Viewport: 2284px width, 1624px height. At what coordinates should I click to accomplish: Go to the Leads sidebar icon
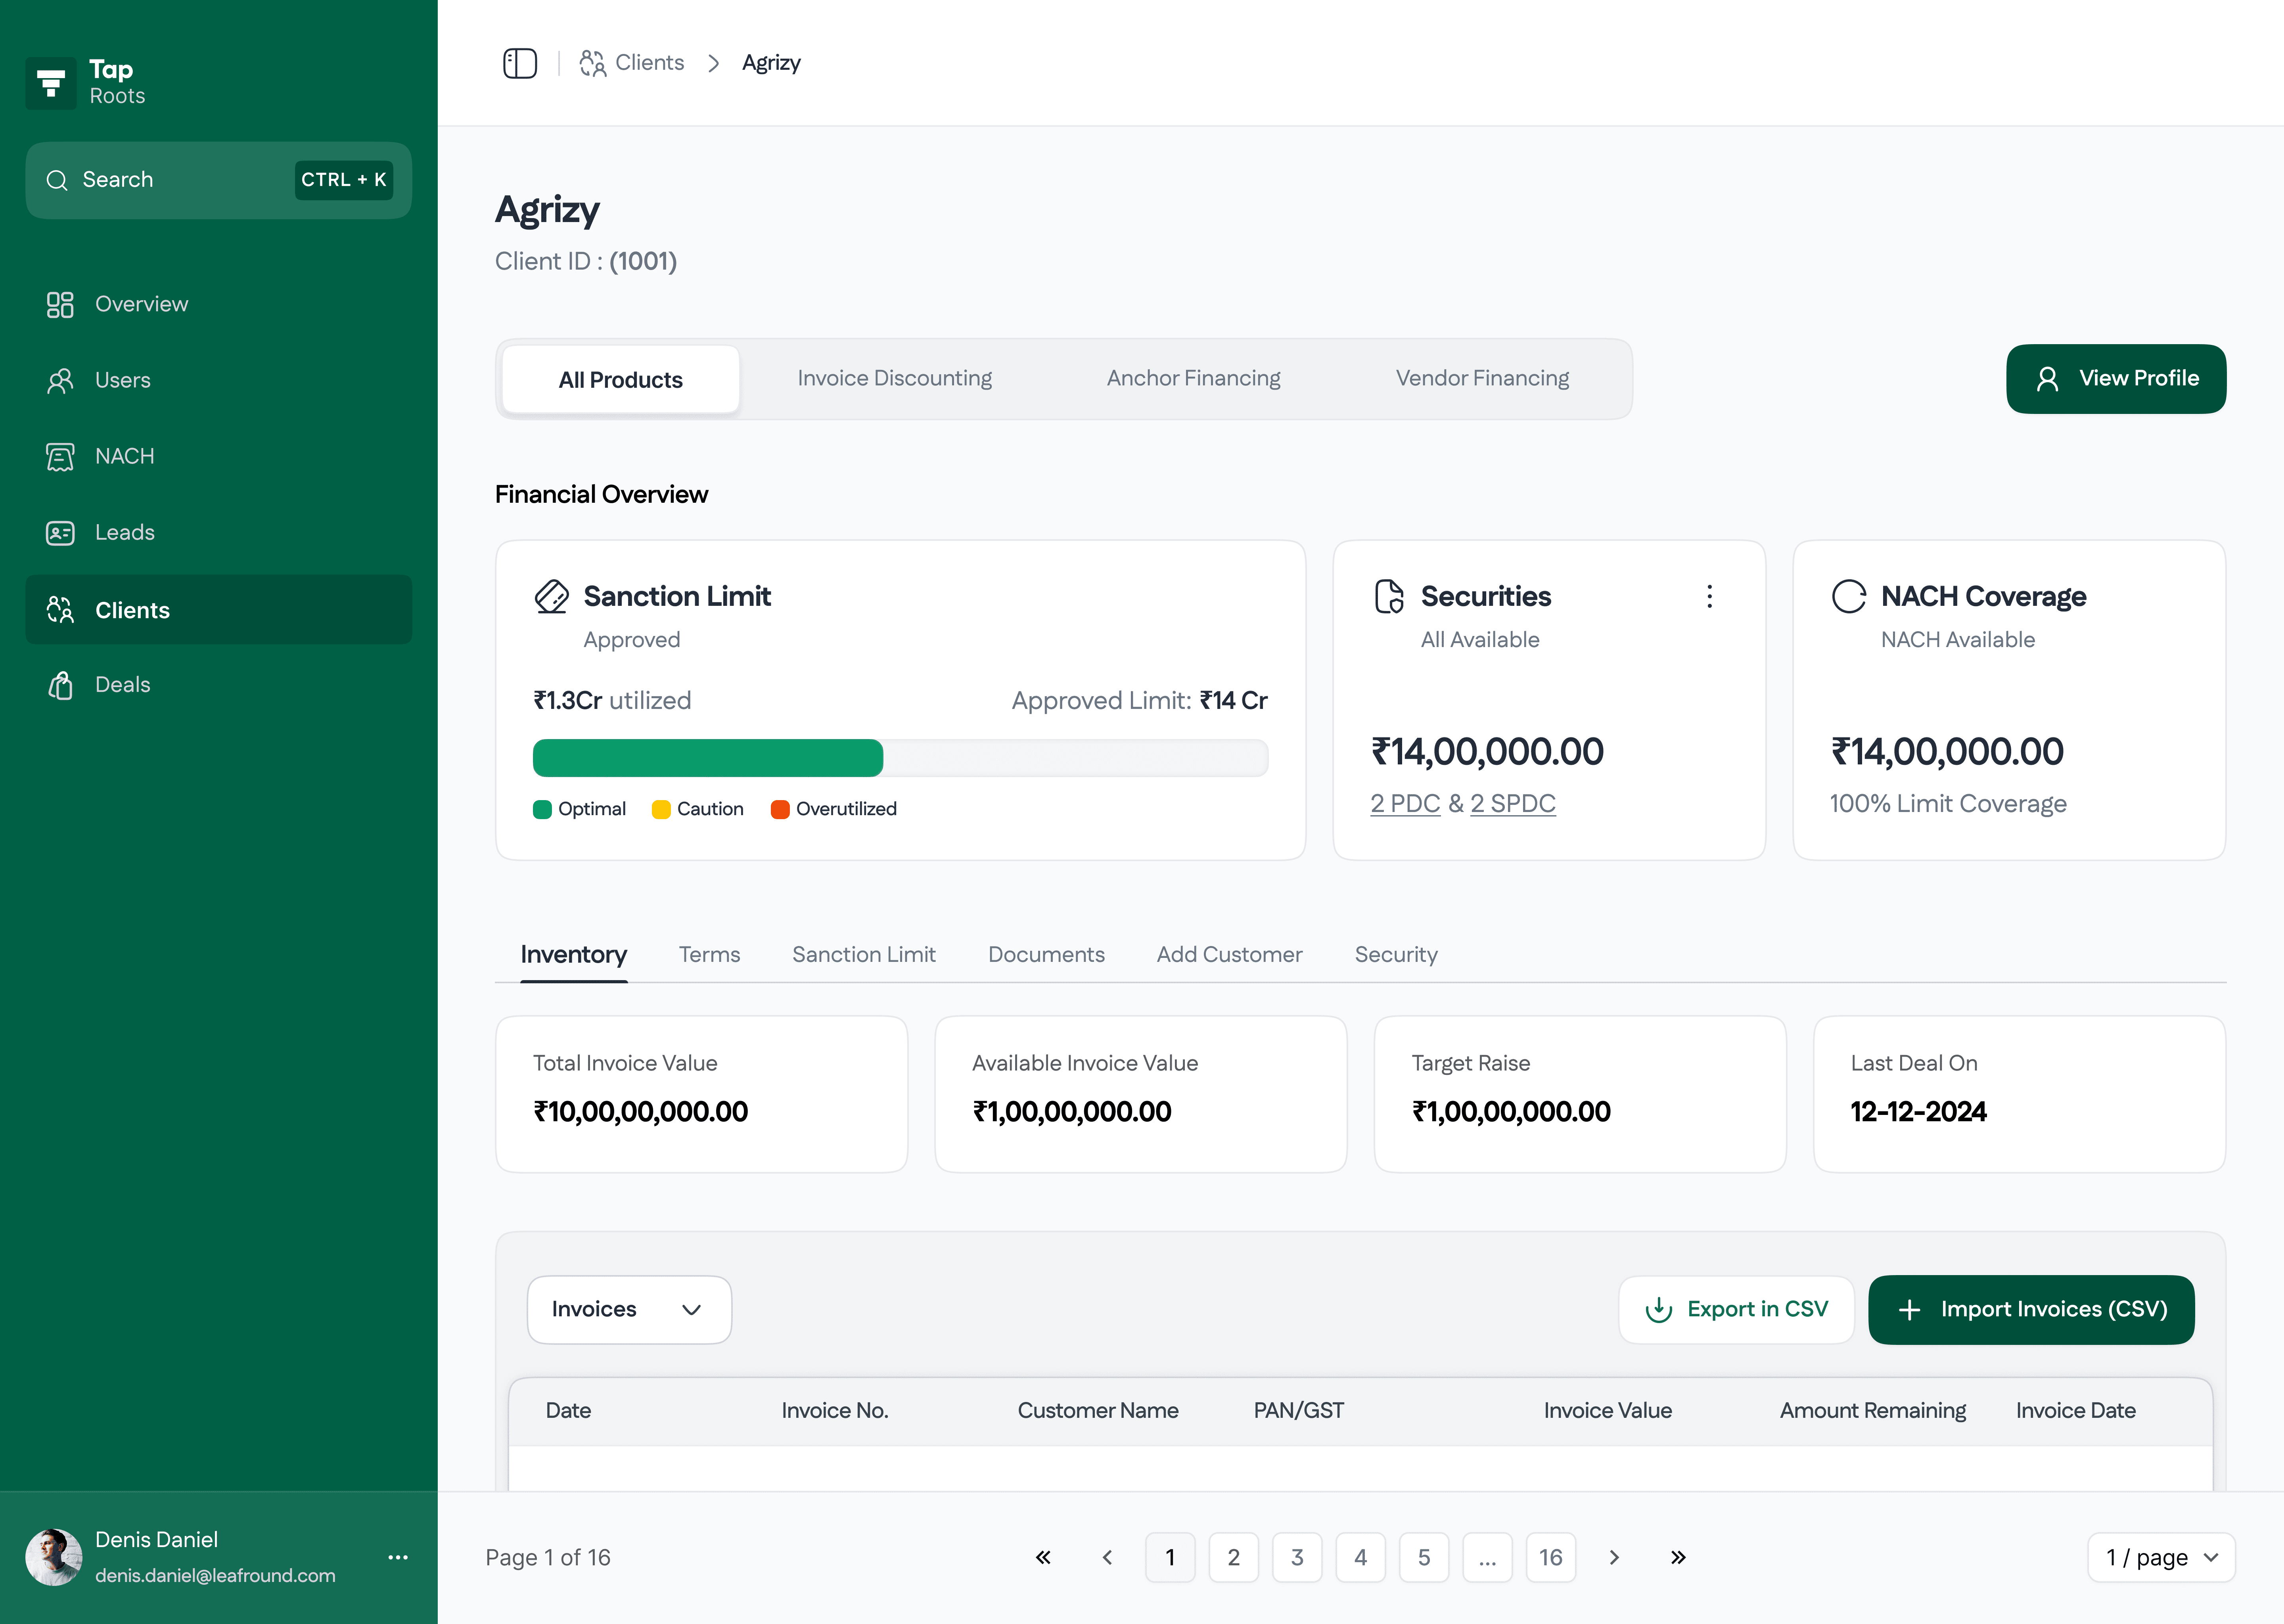click(60, 533)
